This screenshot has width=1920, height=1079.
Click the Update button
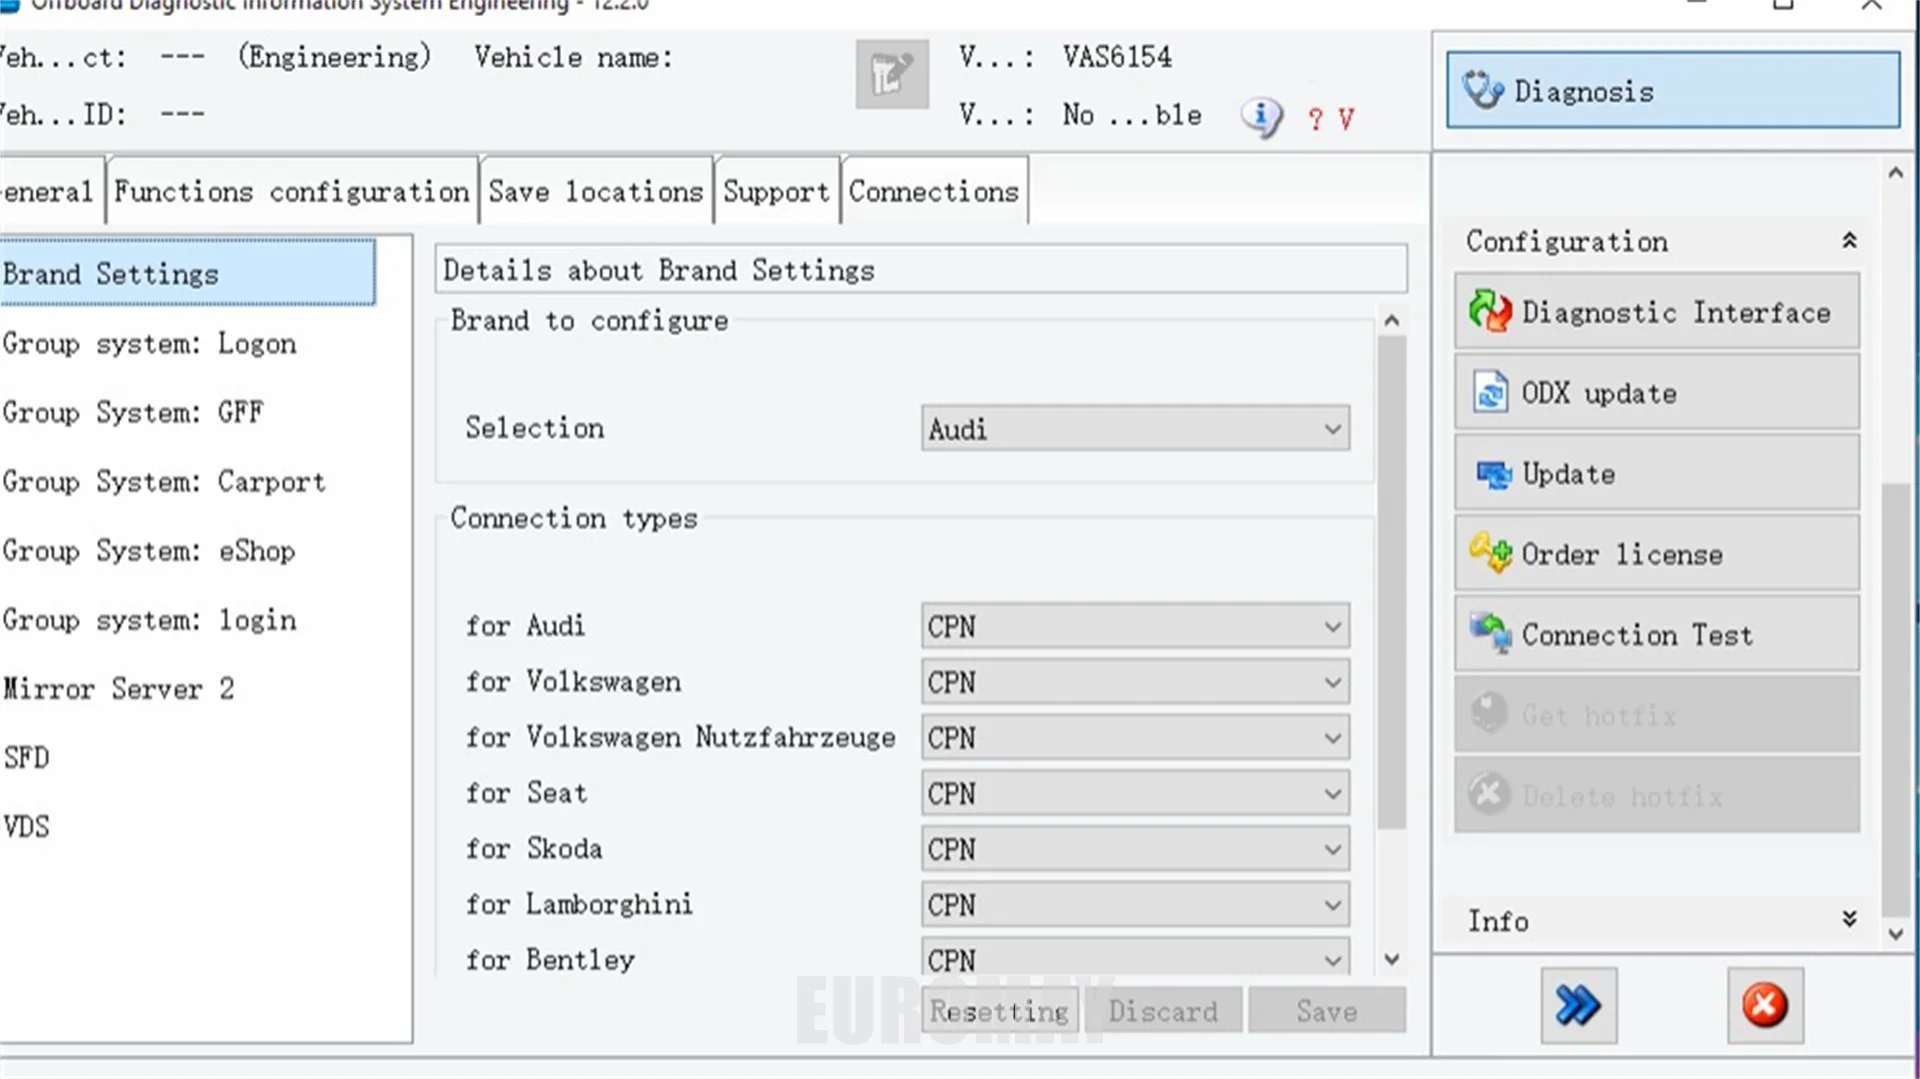[1657, 474]
